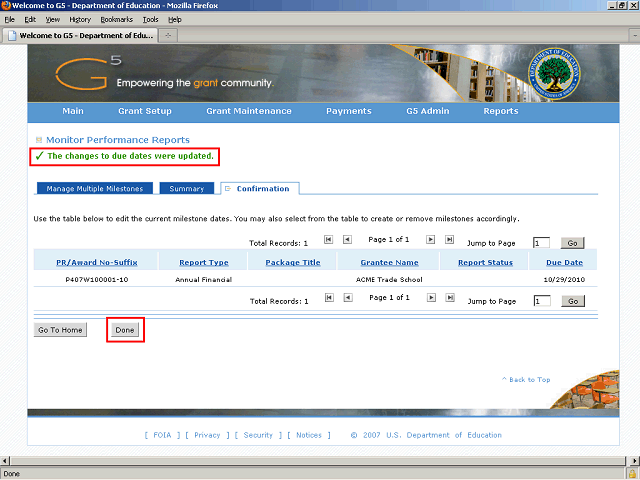Sort by Report Type column
The width and height of the screenshot is (640, 480).
tap(204, 262)
